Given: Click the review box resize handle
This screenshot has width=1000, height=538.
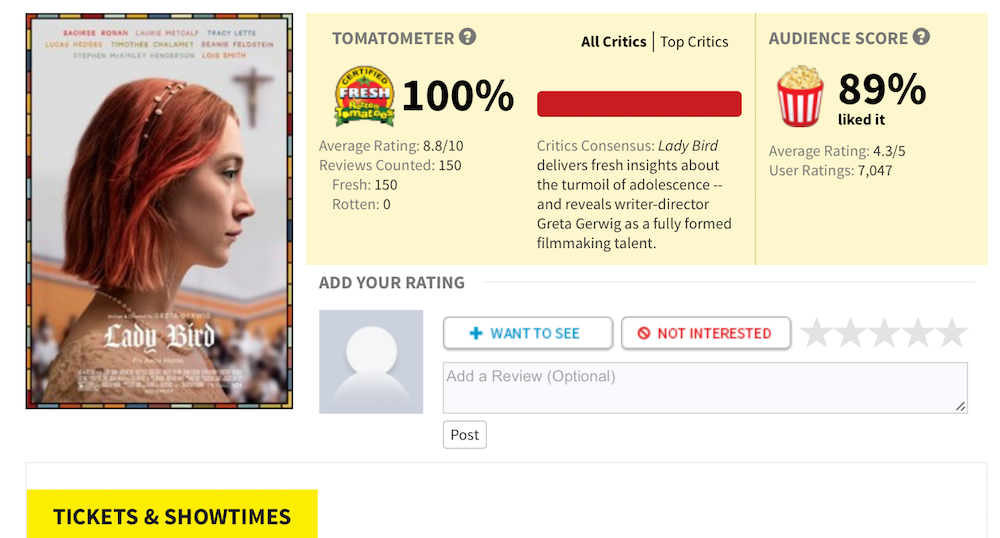Looking at the screenshot, I should (x=961, y=406).
